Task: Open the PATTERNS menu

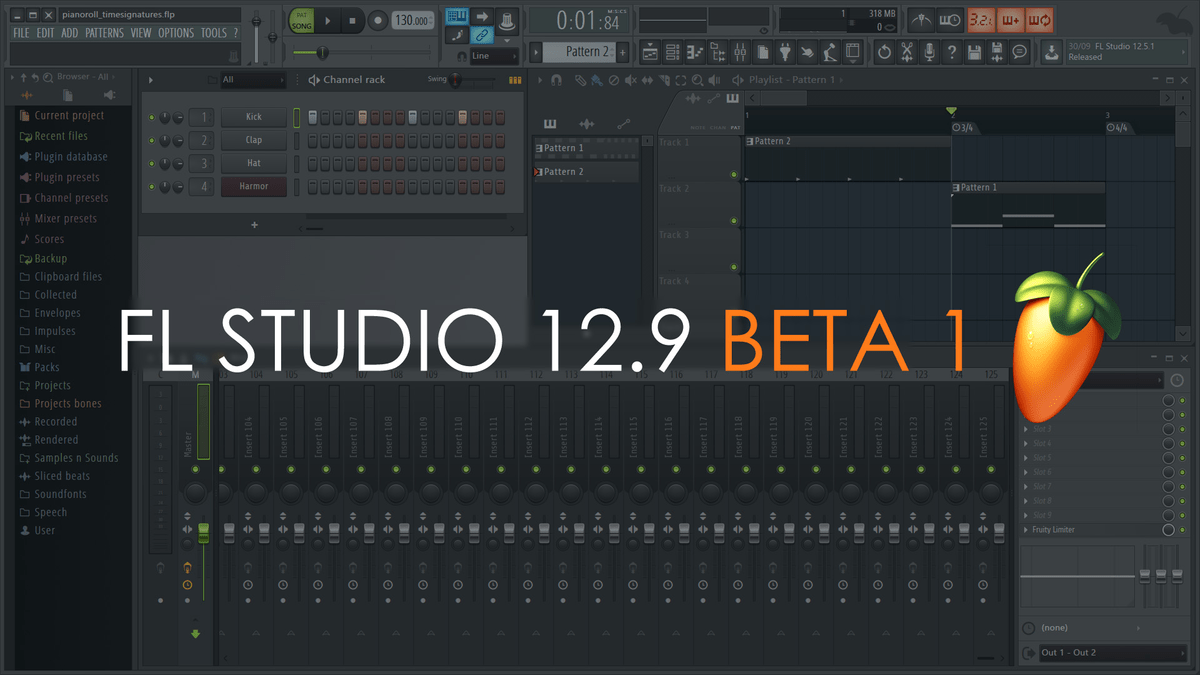Action: point(104,33)
